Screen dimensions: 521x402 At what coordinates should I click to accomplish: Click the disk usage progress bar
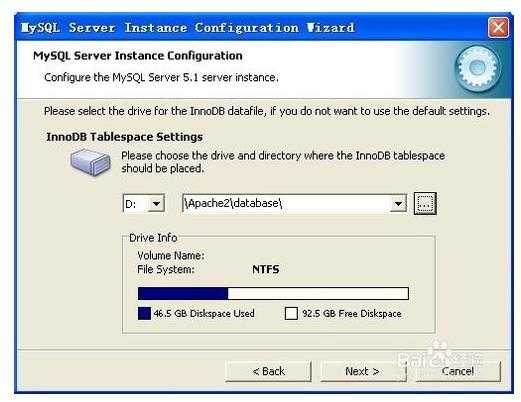click(273, 294)
